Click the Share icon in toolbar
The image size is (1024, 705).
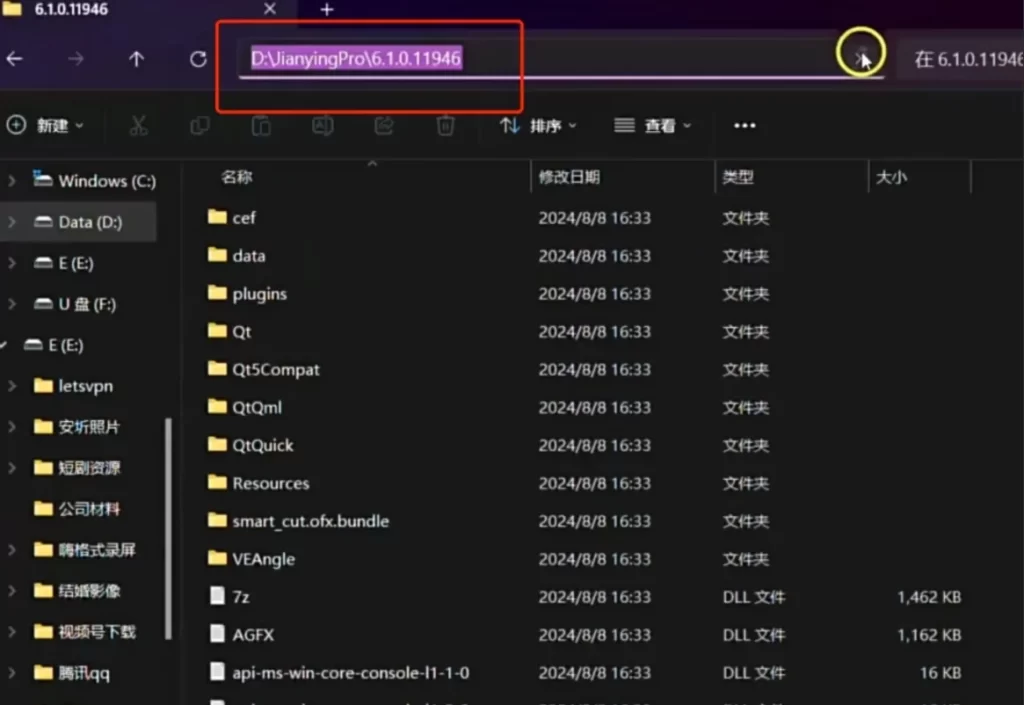click(x=384, y=125)
